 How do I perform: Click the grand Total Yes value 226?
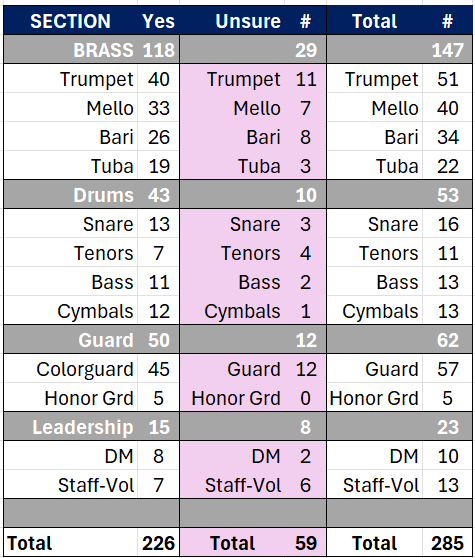click(x=158, y=543)
